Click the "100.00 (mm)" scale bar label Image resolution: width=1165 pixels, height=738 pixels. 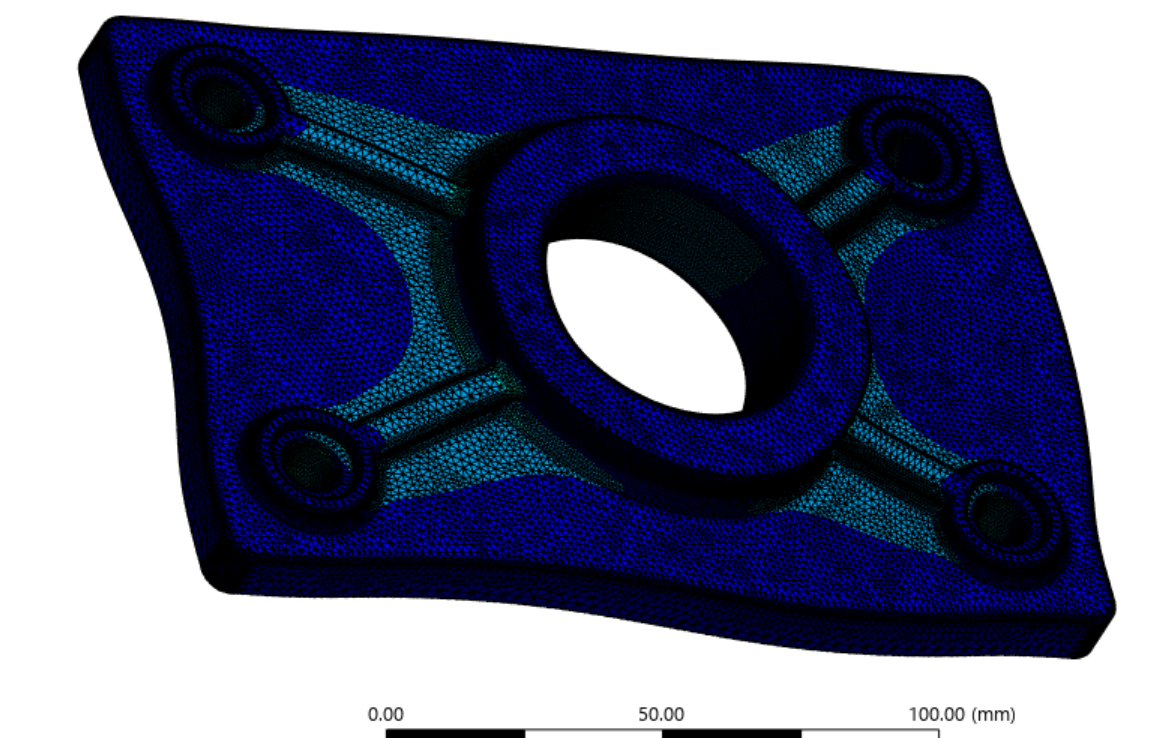tap(961, 715)
